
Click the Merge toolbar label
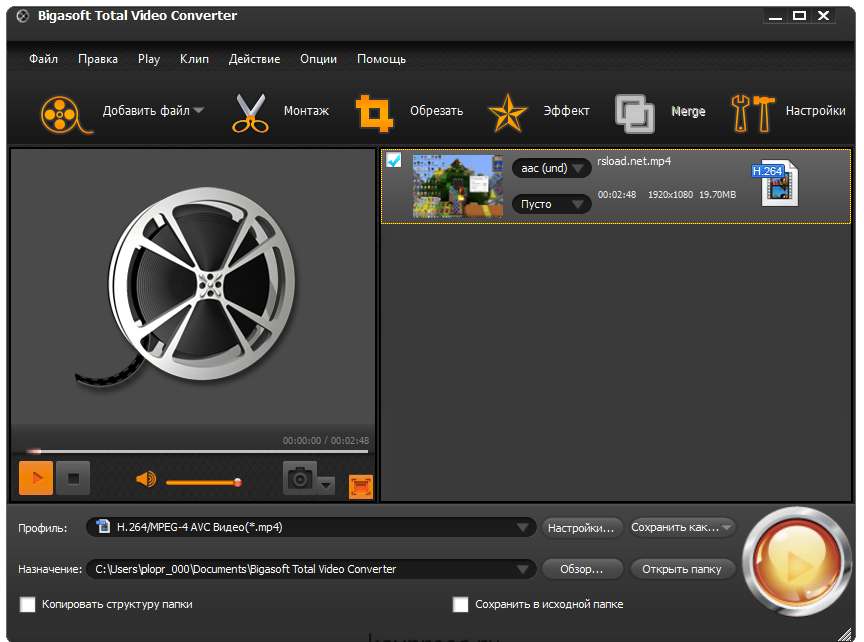688,111
